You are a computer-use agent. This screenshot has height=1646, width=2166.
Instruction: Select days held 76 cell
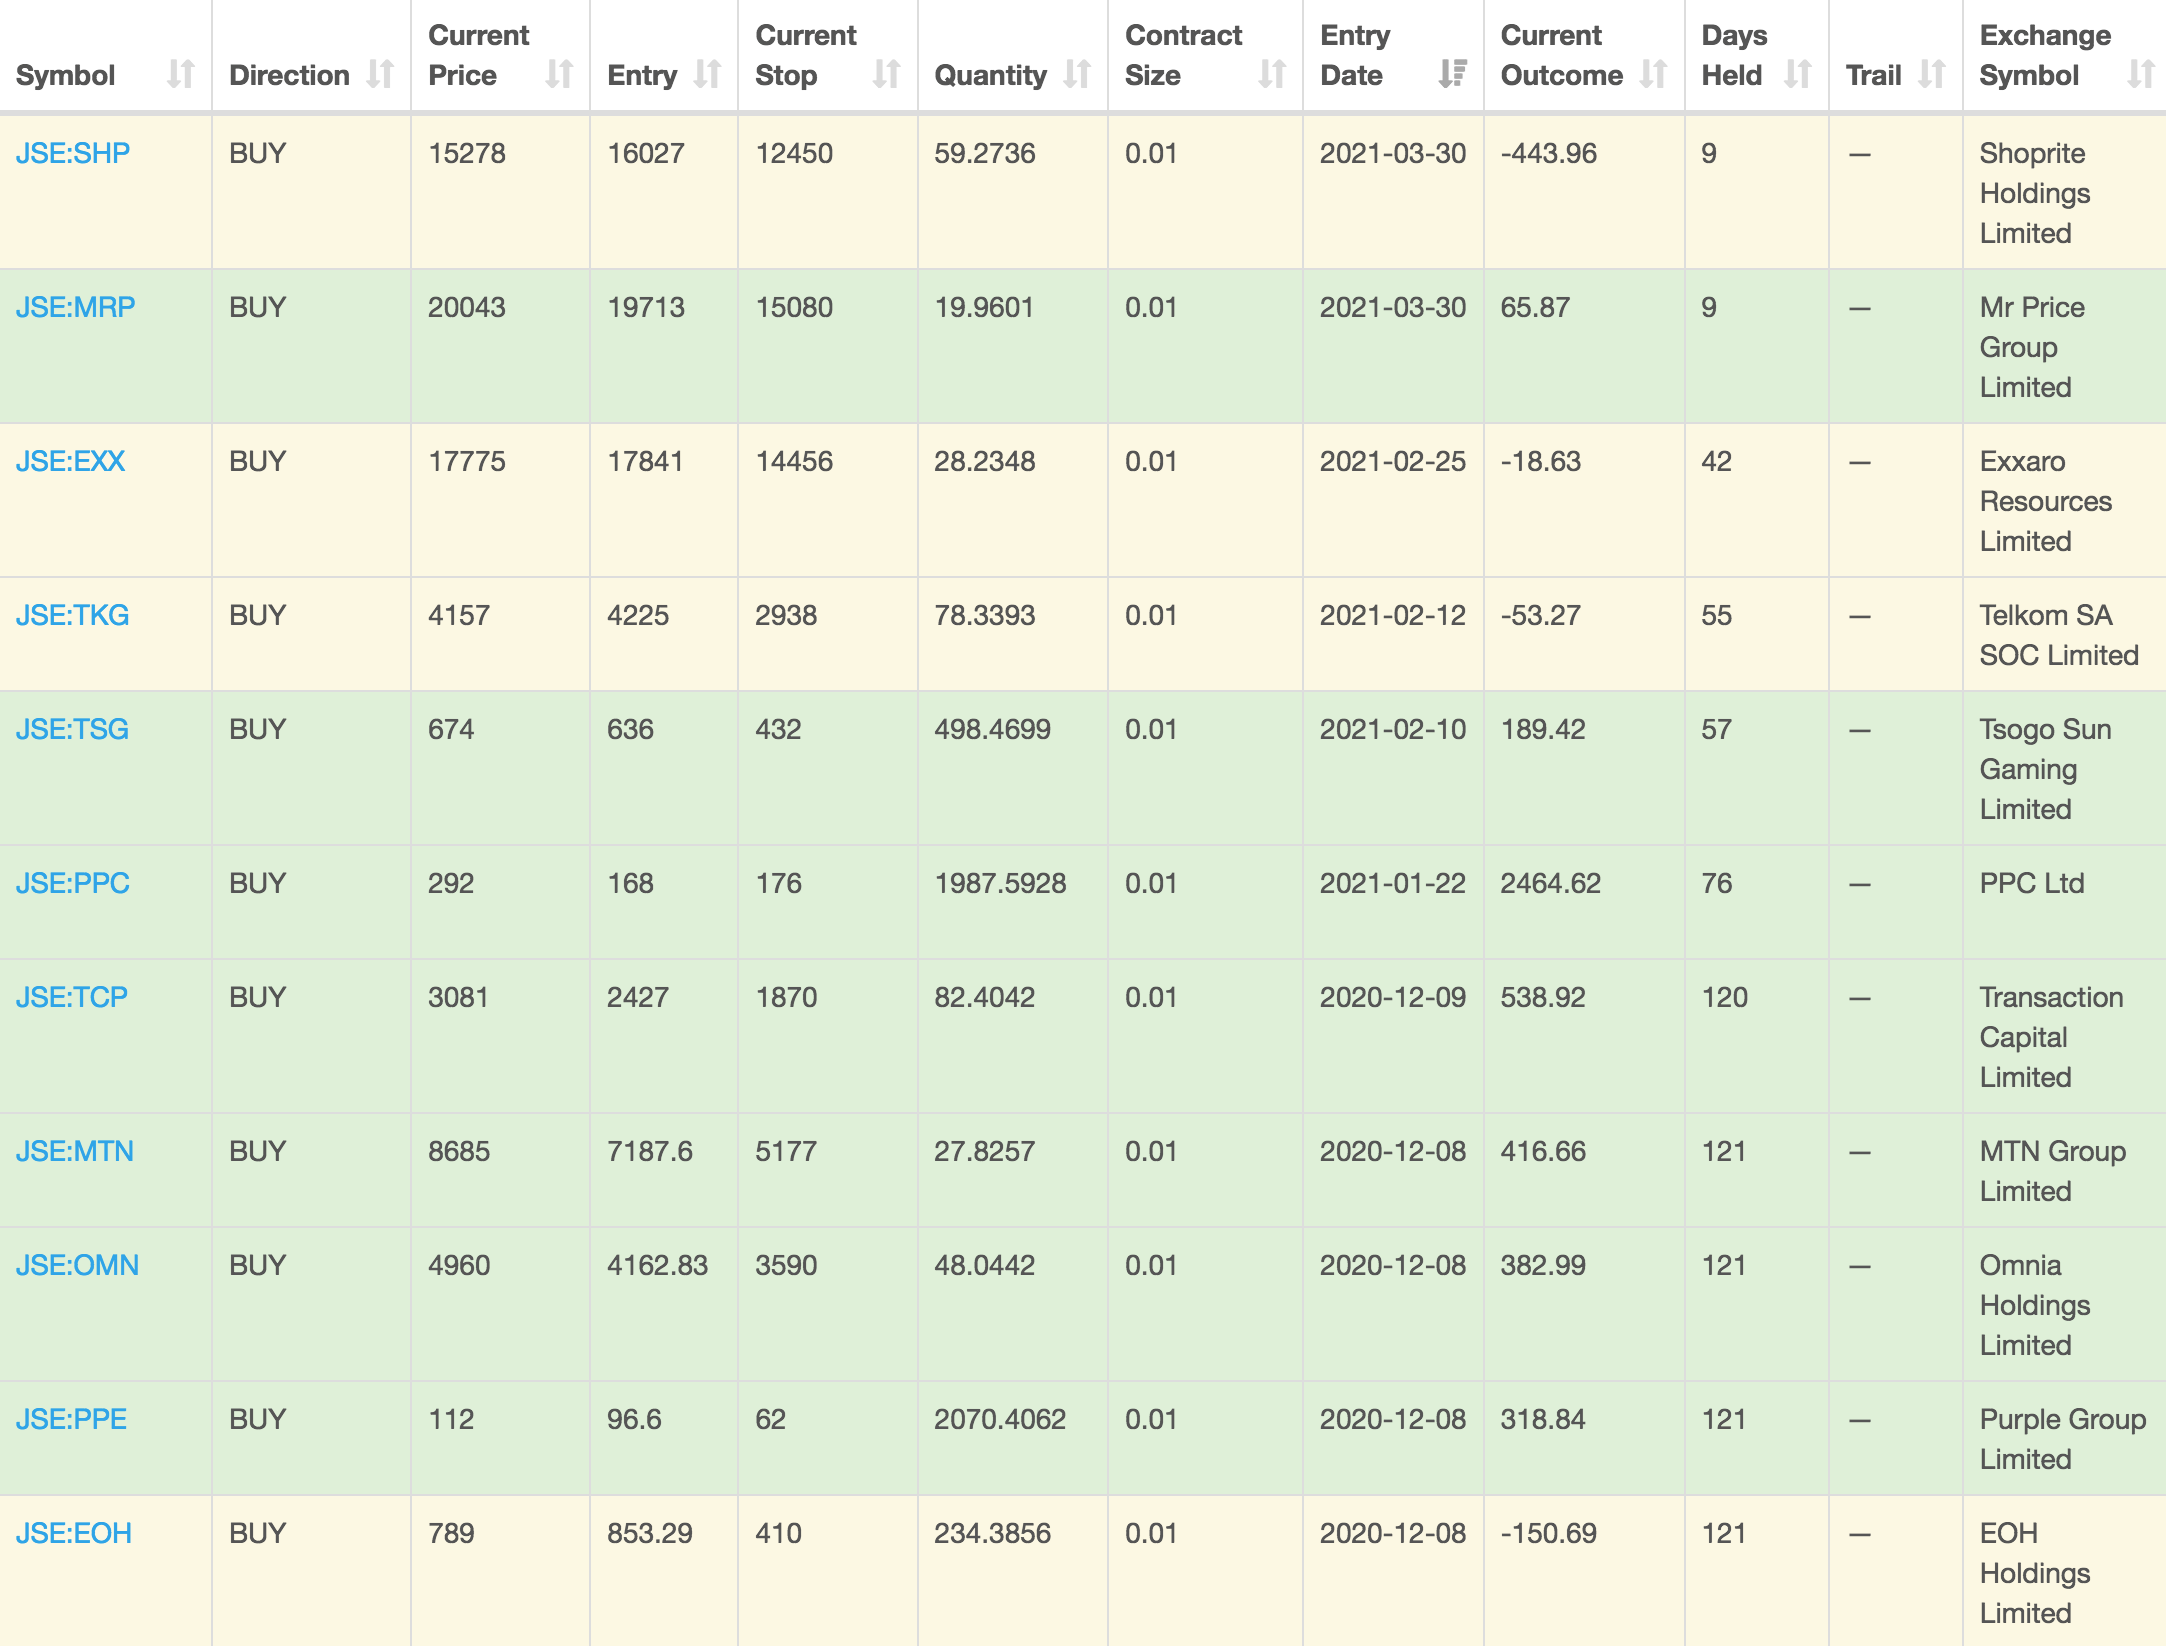1756,902
